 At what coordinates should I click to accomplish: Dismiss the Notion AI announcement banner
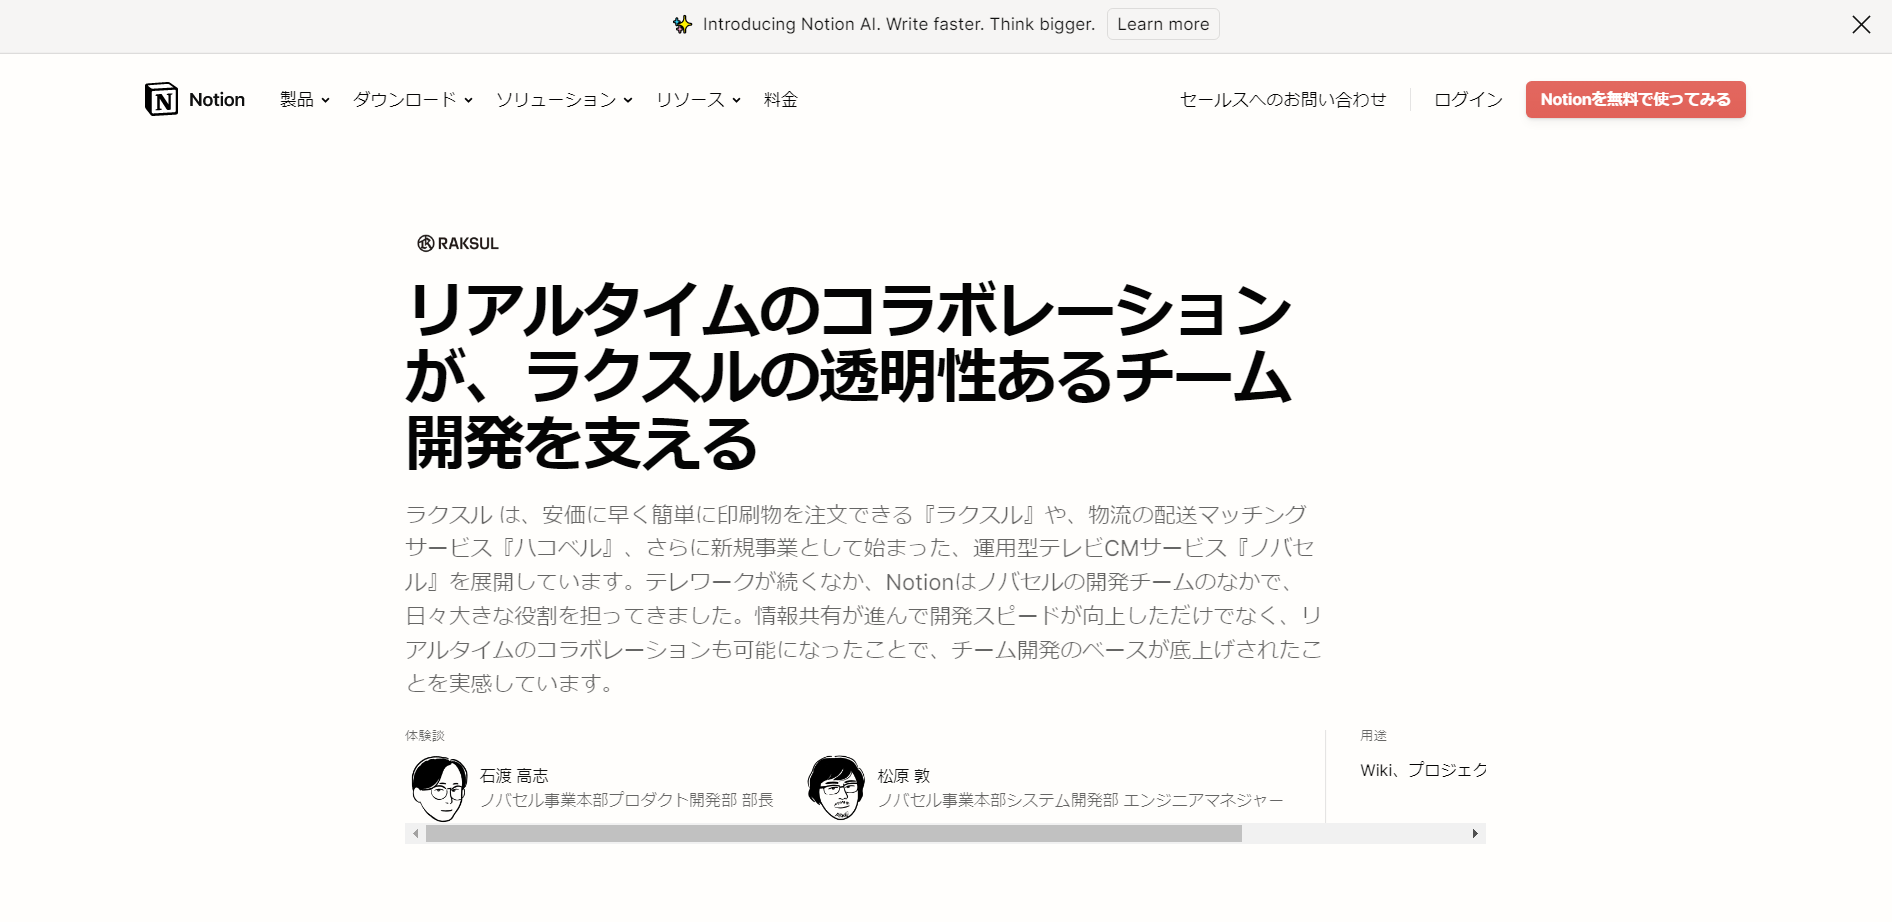pos(1861,24)
